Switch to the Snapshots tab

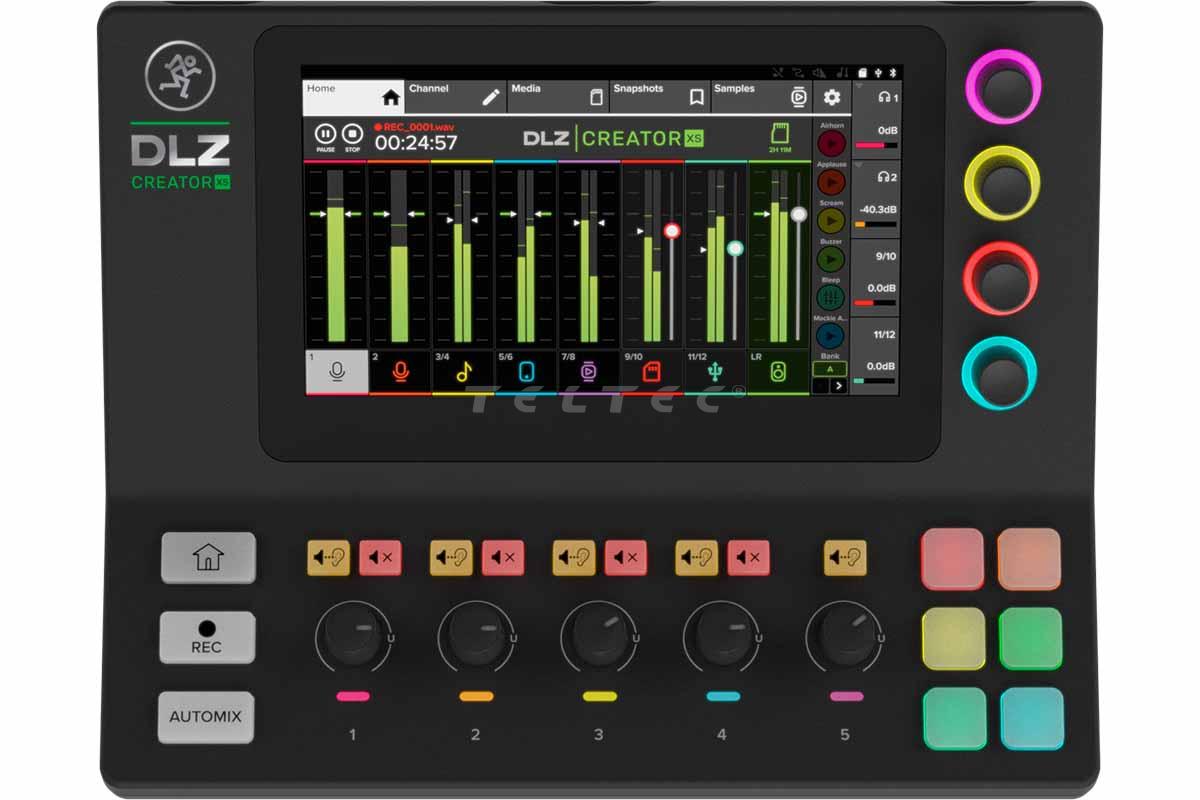(x=660, y=96)
